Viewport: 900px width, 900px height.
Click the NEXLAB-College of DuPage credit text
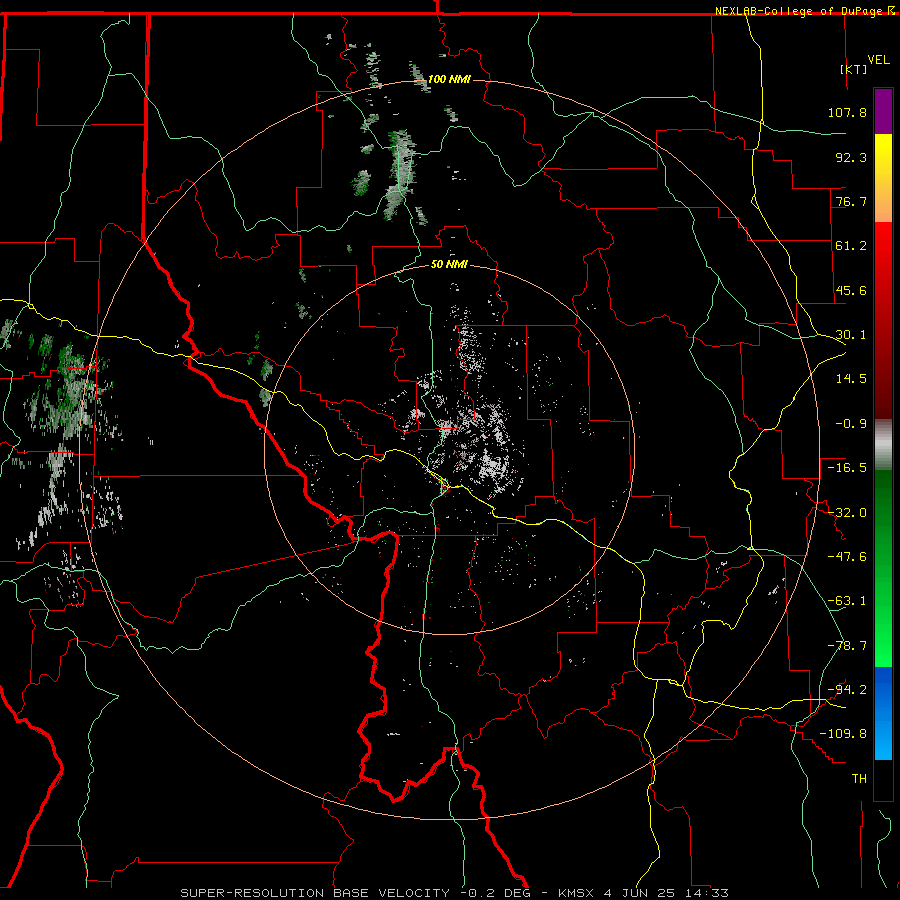pos(799,11)
